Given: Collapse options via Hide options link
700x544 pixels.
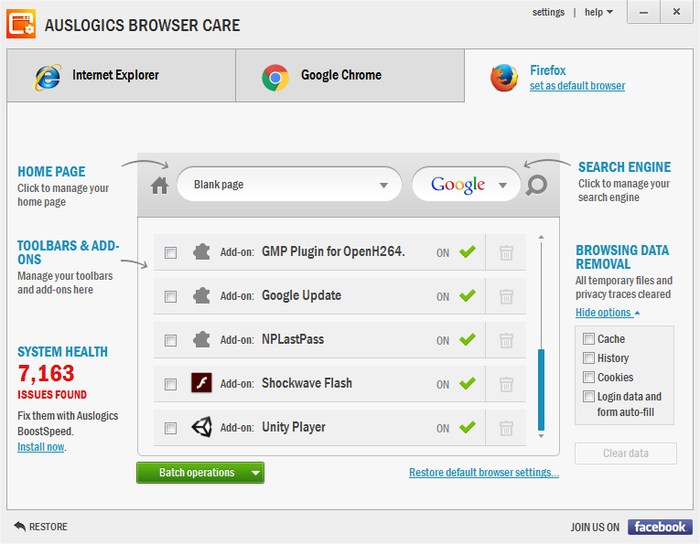Looking at the screenshot, I should [x=607, y=312].
